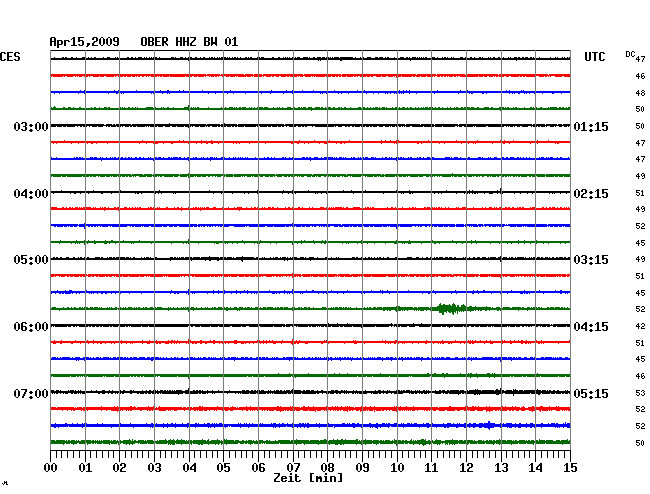Screen dimensions: 650x494
Task: Click minute 13 on the time axis
Action: 501,468
